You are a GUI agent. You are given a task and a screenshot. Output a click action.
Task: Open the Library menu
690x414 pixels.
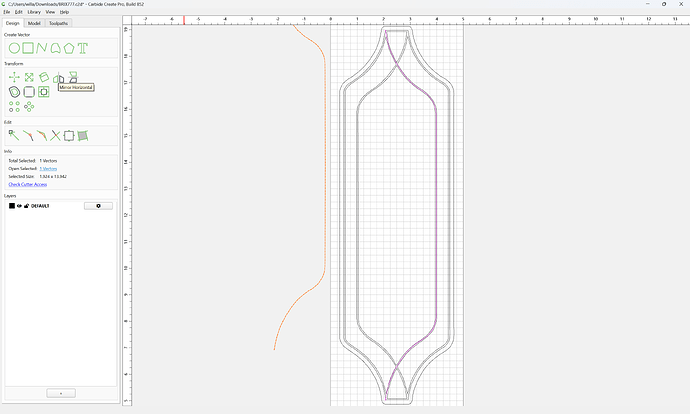coord(34,12)
